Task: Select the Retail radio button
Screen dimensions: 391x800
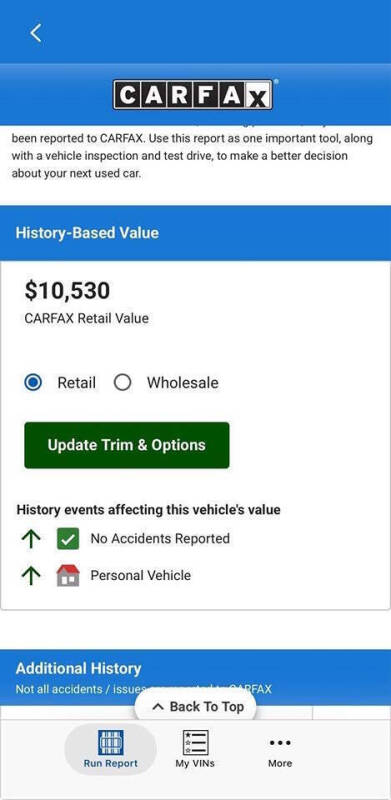Action: coord(33,383)
